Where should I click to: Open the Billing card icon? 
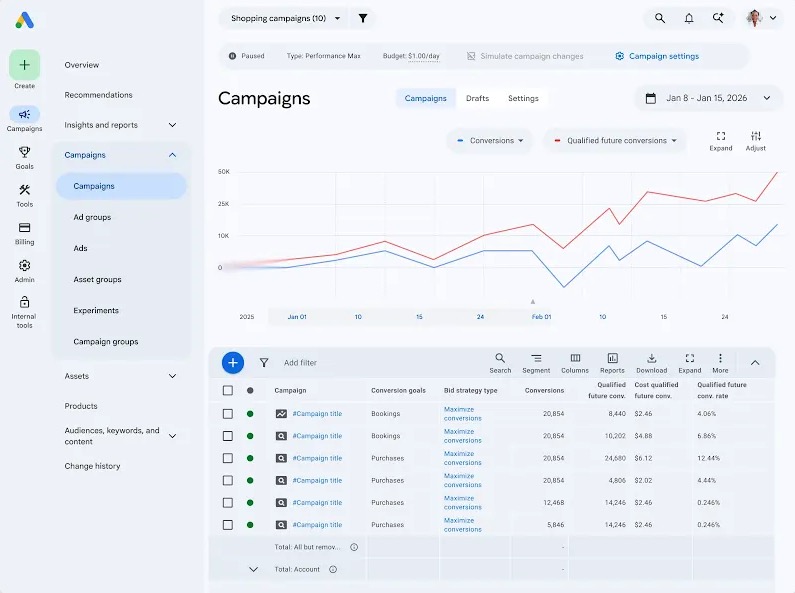coord(24,228)
